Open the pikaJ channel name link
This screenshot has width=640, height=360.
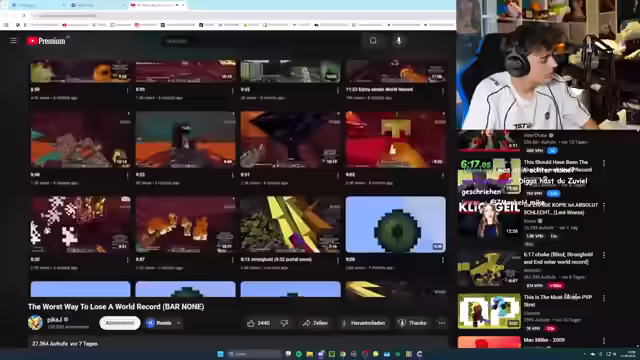coord(54,320)
